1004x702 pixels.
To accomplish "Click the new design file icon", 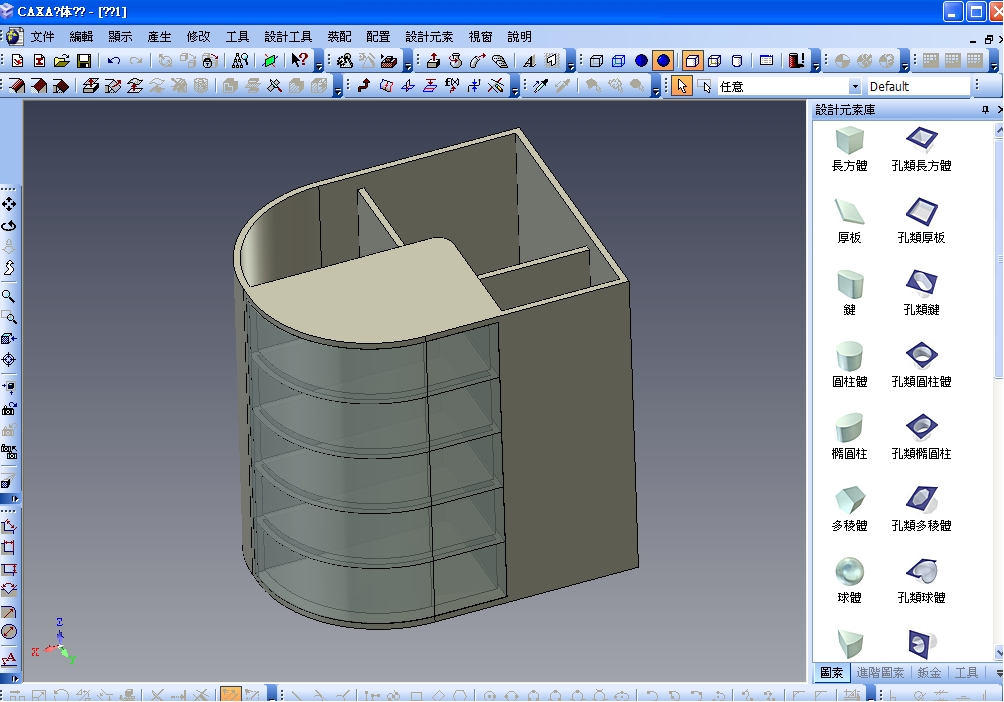I will (x=17, y=61).
